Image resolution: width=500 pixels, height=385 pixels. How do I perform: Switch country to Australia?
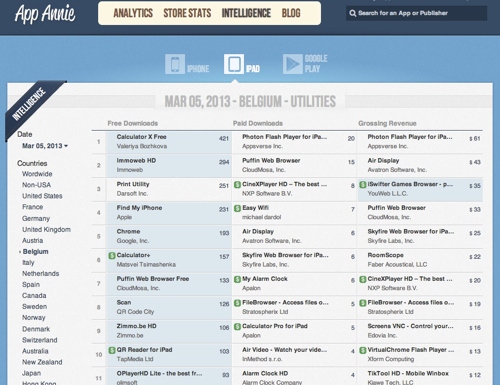tap(35, 351)
